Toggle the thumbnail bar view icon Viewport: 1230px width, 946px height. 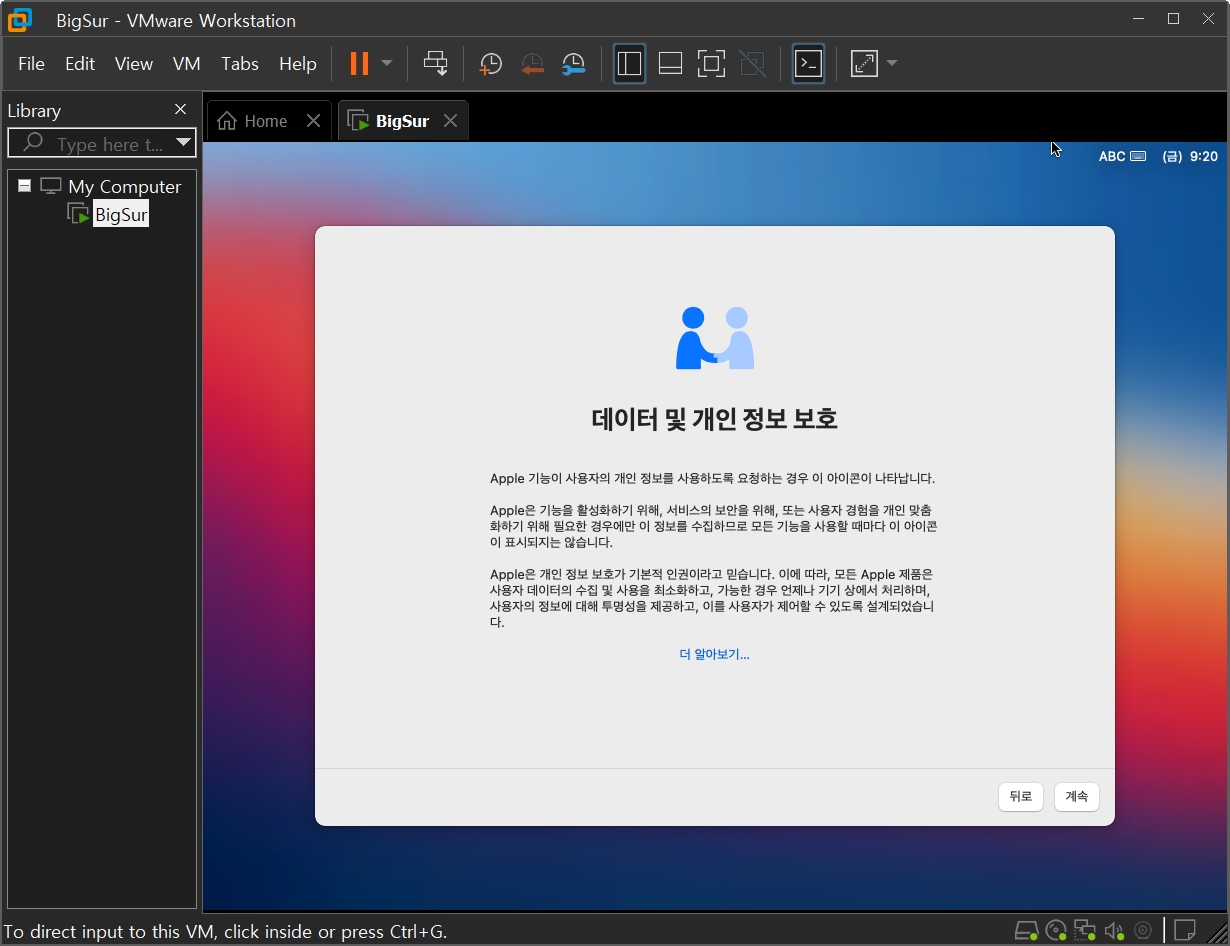coord(670,63)
